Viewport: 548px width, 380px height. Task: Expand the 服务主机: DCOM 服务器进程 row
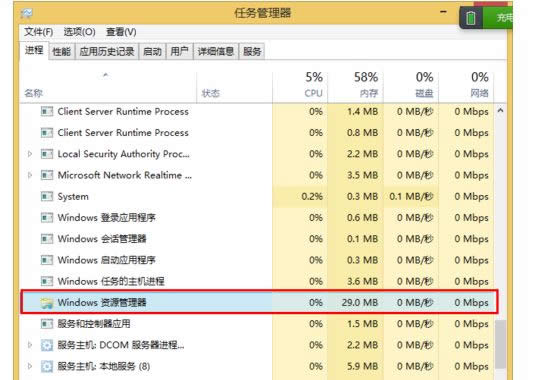coord(30,345)
